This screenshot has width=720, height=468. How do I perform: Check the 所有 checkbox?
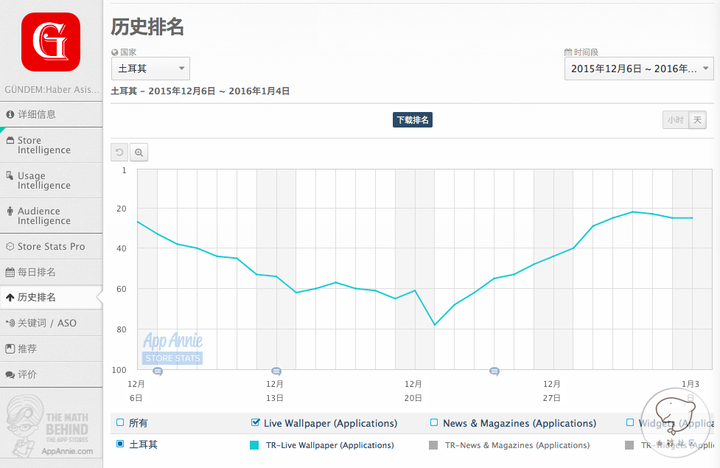click(x=121, y=423)
